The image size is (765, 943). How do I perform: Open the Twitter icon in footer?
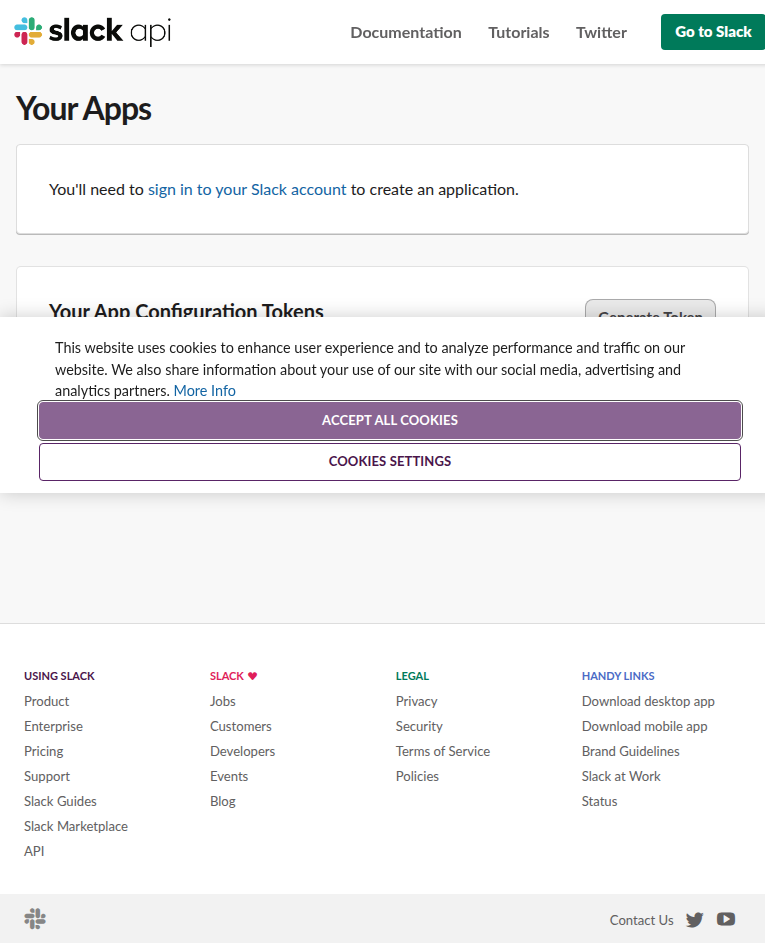click(695, 920)
